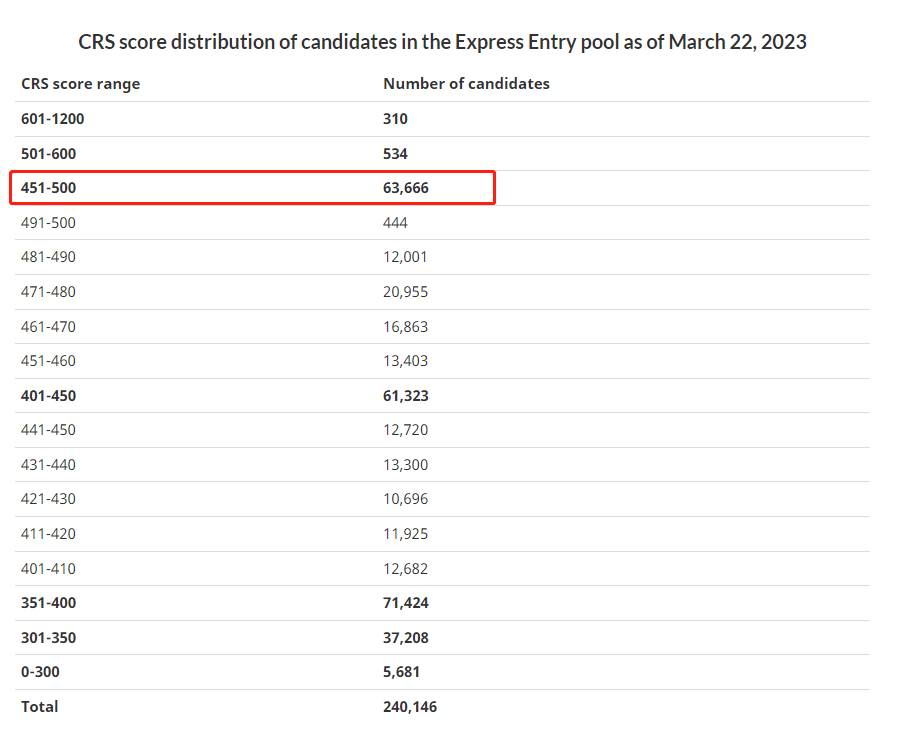This screenshot has height=732, width=897.
Task: Click the 401-410 score range label
Action: [48, 569]
